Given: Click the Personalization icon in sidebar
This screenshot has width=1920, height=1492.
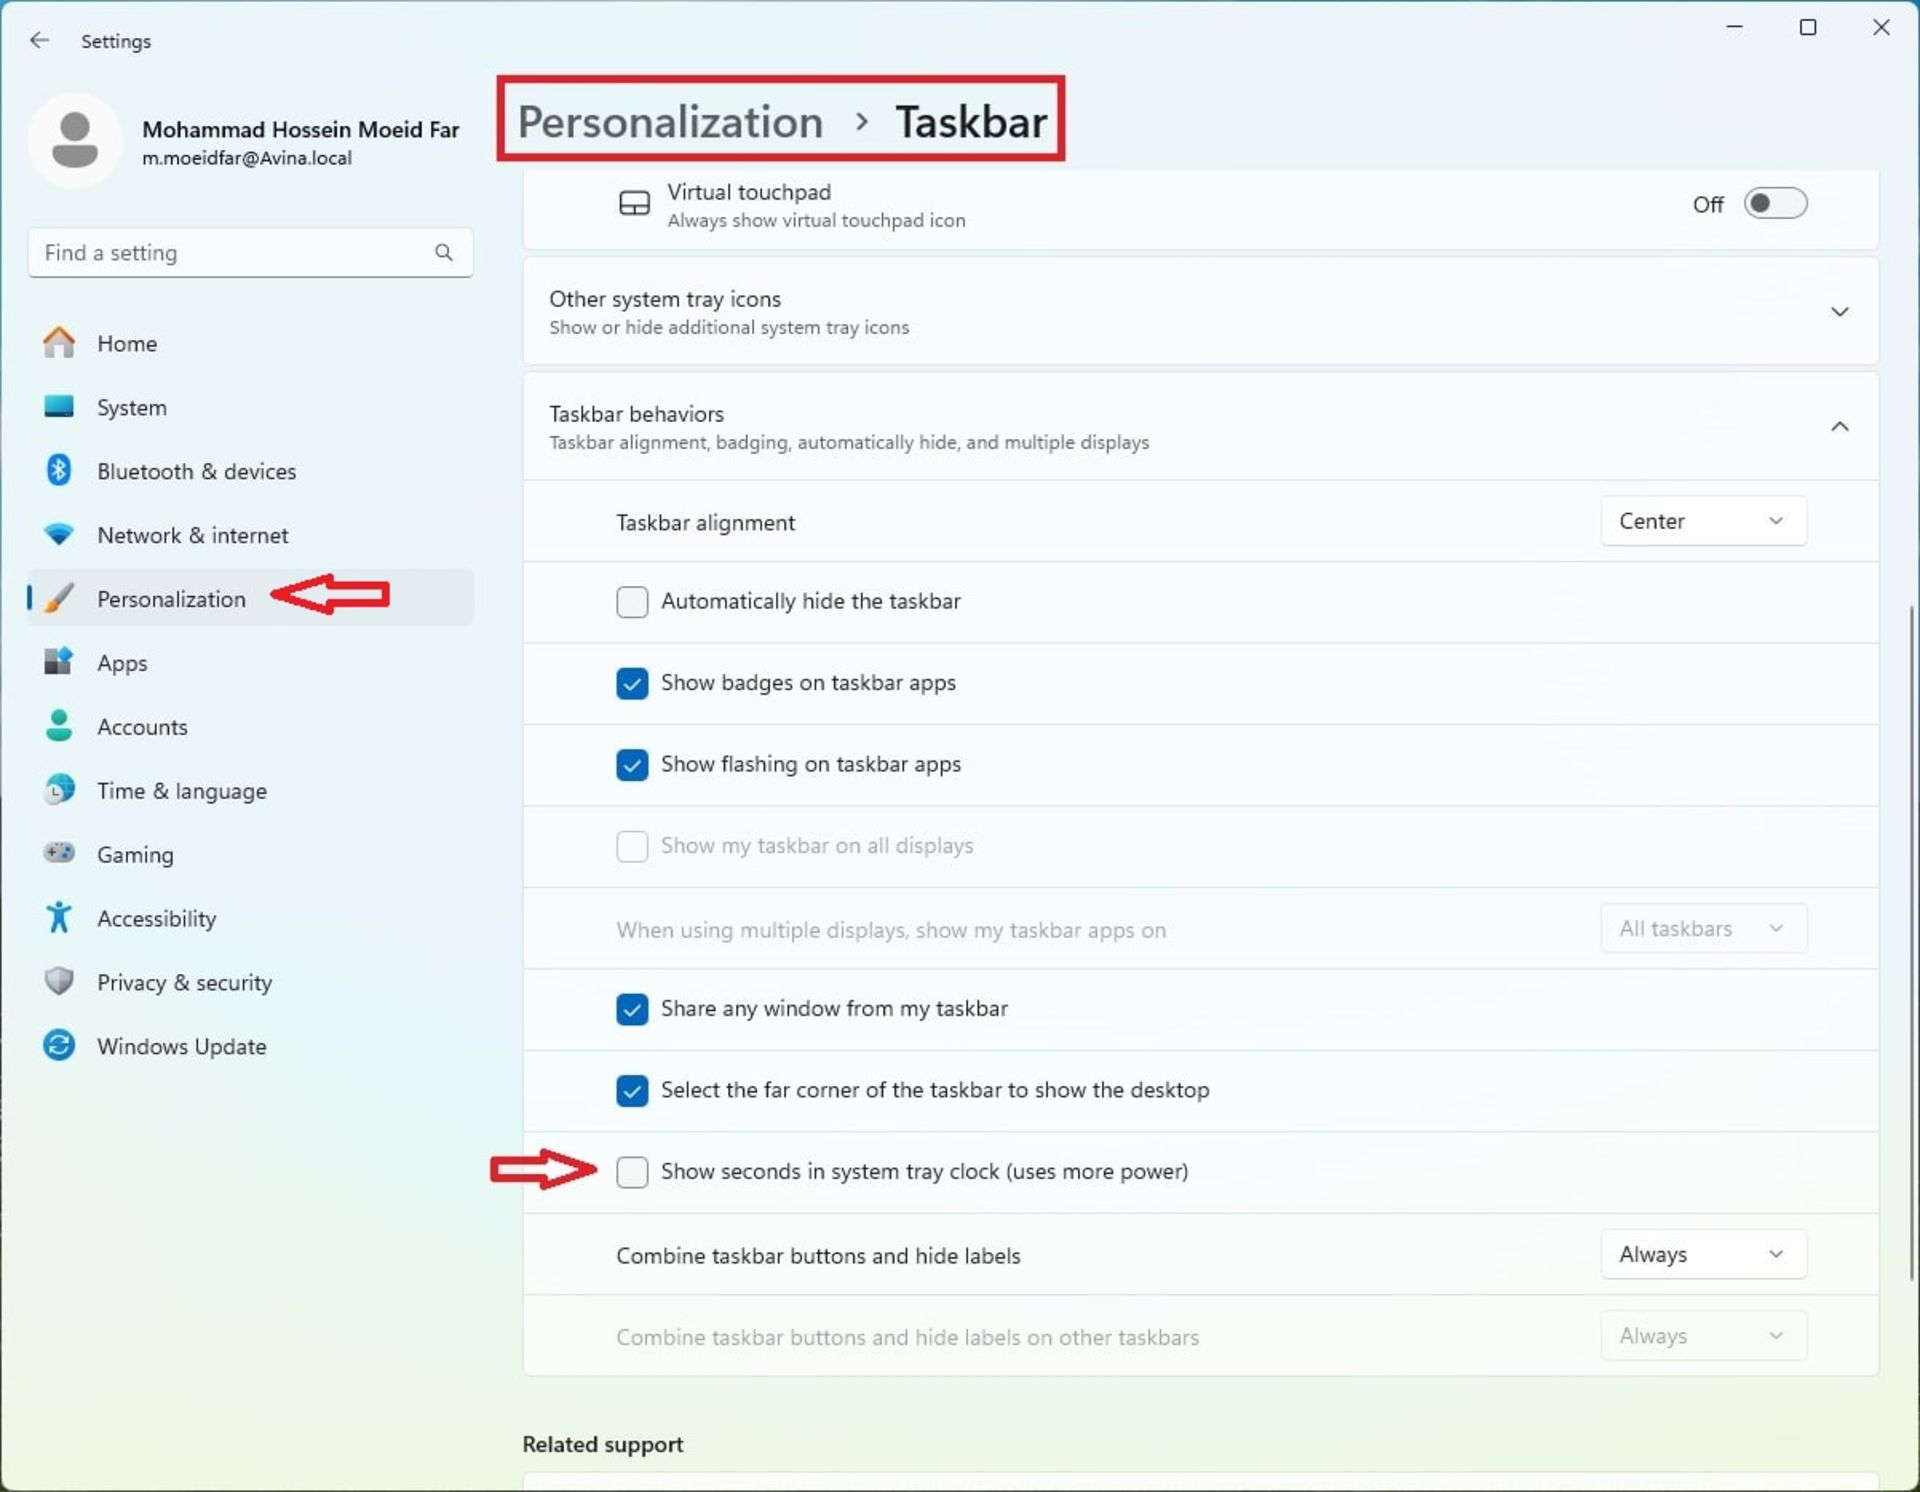Looking at the screenshot, I should click(x=59, y=597).
